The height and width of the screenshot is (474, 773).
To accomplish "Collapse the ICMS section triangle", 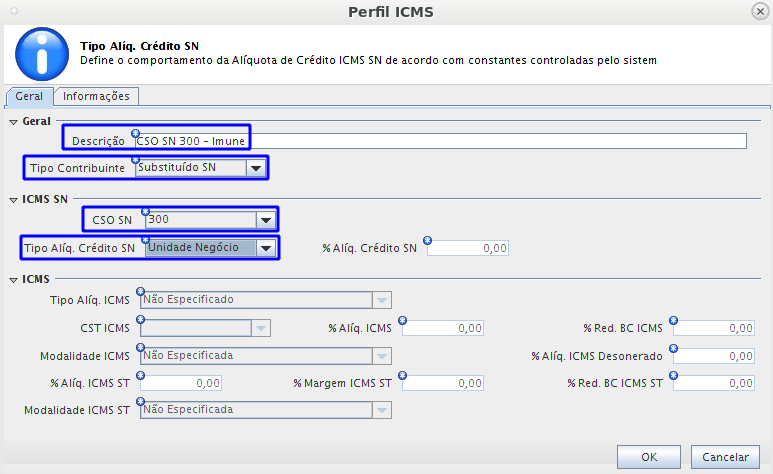I will [x=13, y=280].
